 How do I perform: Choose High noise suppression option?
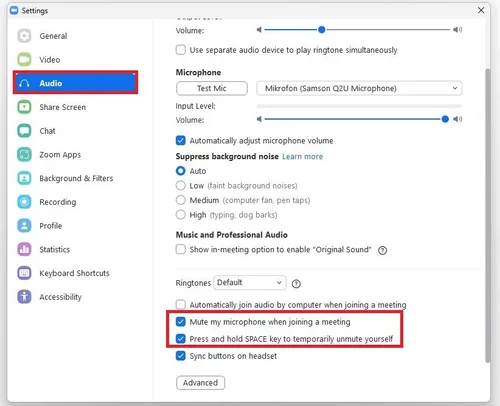(181, 215)
